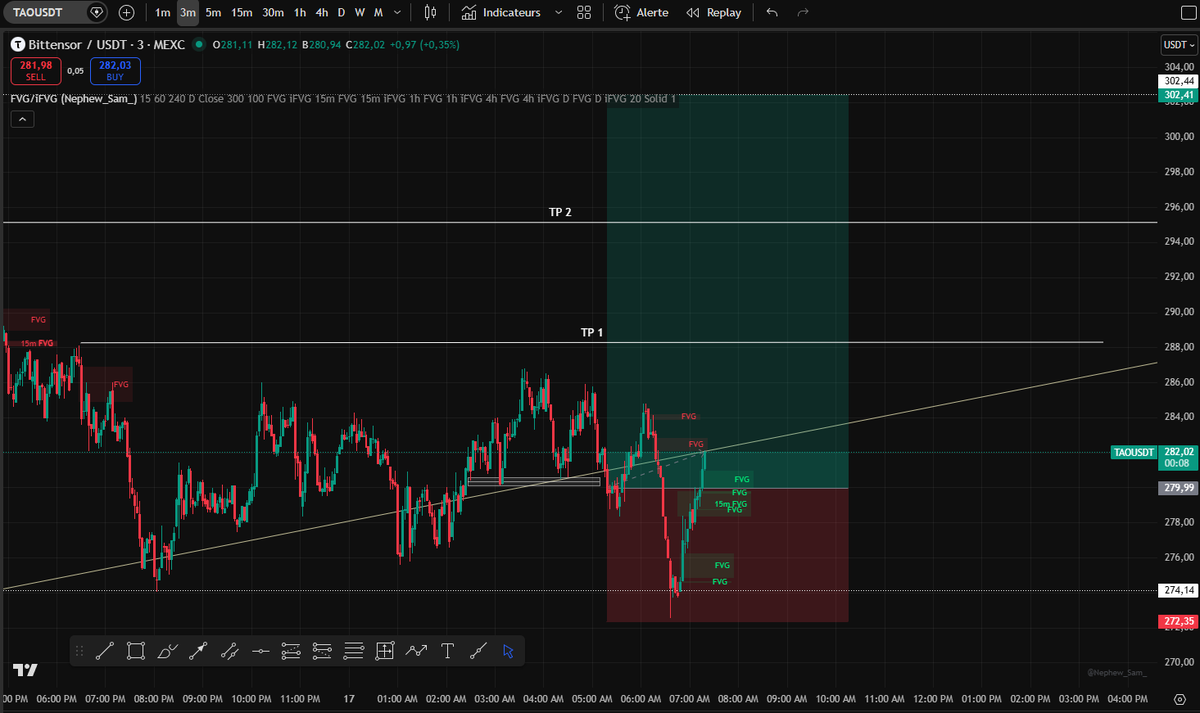This screenshot has width=1200, height=713.
Task: Select the rectangle drawing tool
Action: (136, 651)
